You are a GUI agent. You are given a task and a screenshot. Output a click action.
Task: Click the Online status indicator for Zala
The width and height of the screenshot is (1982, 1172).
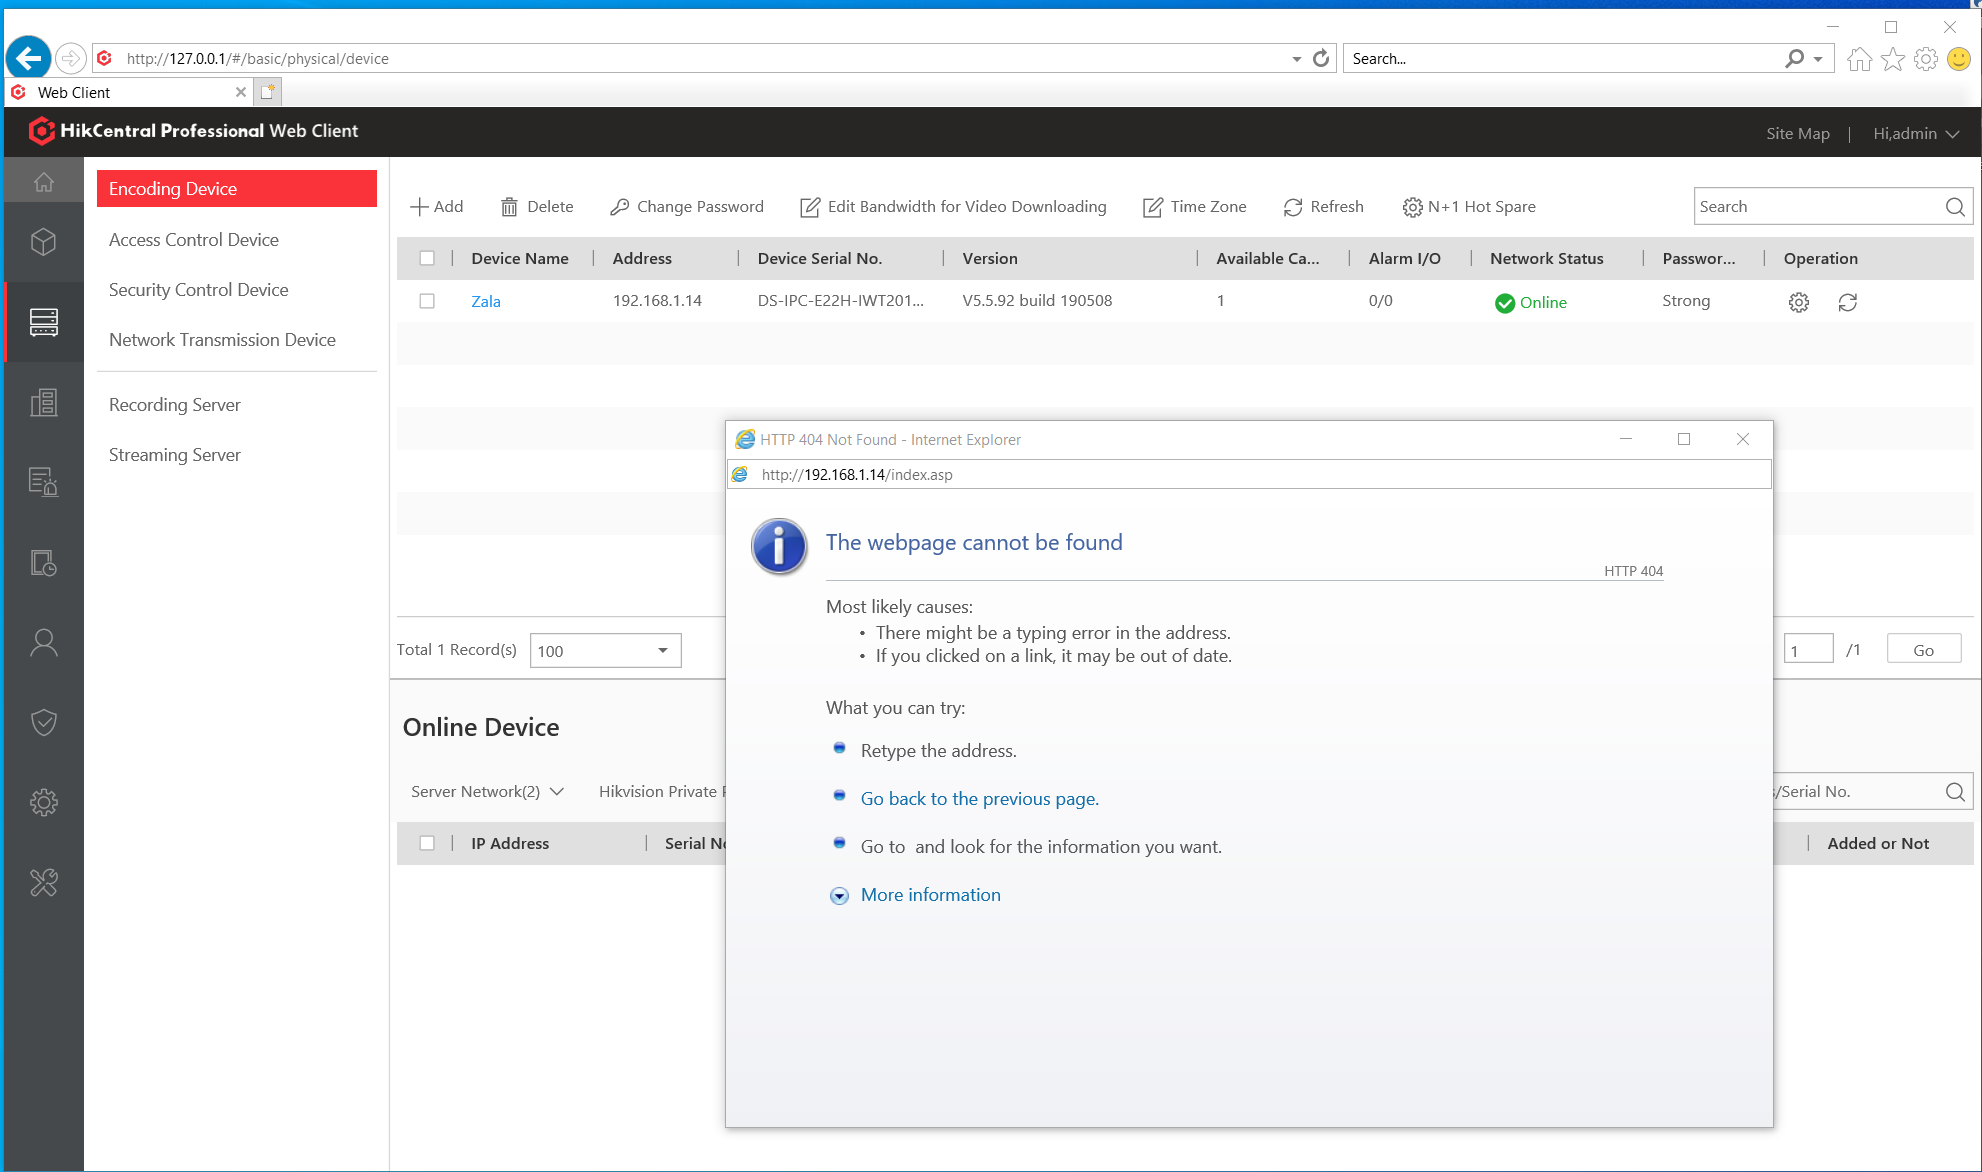(1530, 301)
